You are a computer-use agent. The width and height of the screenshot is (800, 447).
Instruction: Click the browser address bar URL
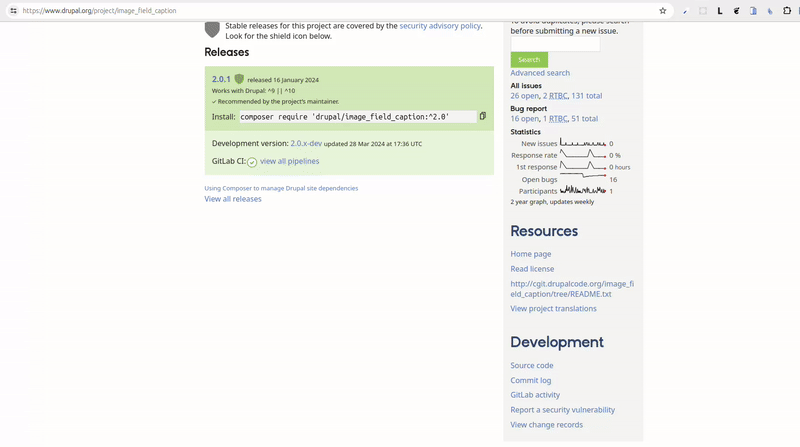(99, 11)
